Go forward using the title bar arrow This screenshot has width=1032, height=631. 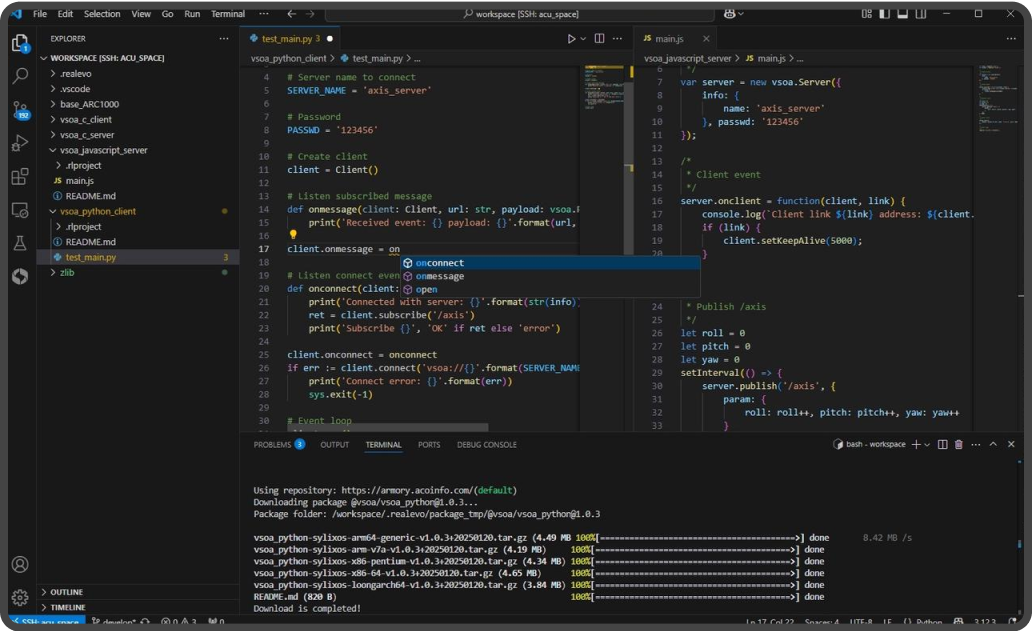[310, 14]
